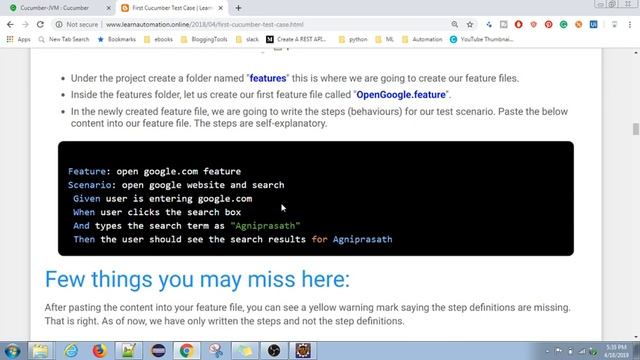The width and height of the screenshot is (640, 360).
Task: Open the New Tab Search bookmark
Action: pos(64,39)
